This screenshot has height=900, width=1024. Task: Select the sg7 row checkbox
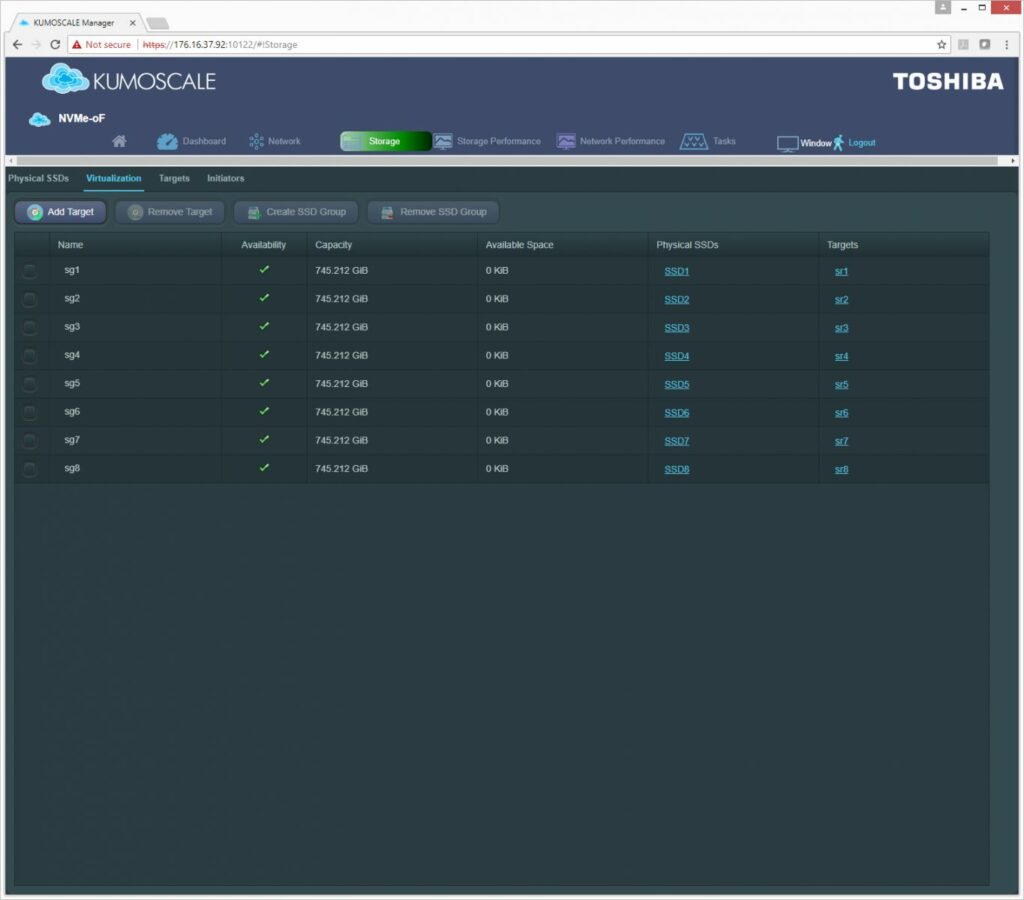pyautogui.click(x=29, y=441)
